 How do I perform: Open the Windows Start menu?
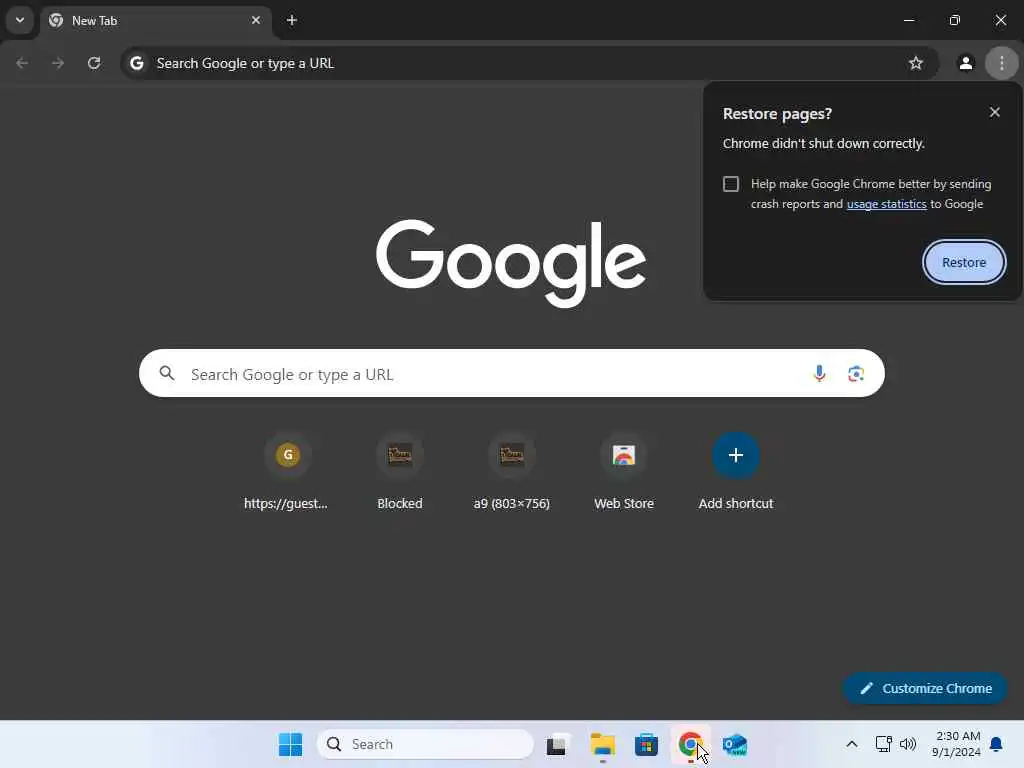(x=290, y=744)
